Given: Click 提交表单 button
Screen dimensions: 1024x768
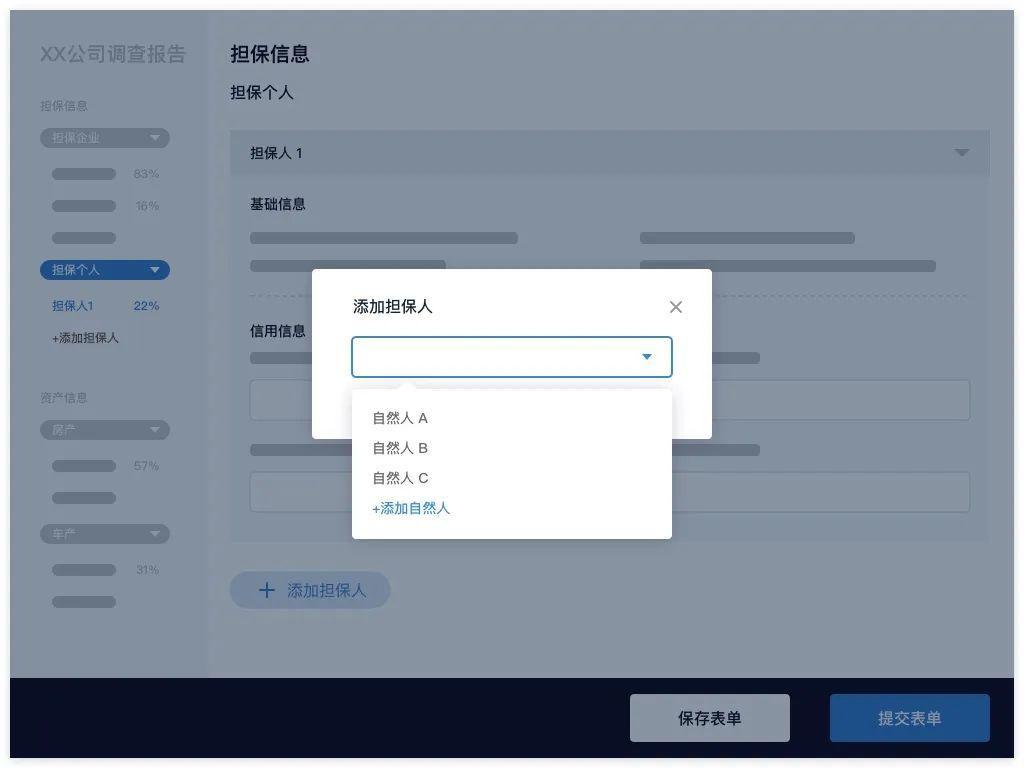Looking at the screenshot, I should 909,718.
